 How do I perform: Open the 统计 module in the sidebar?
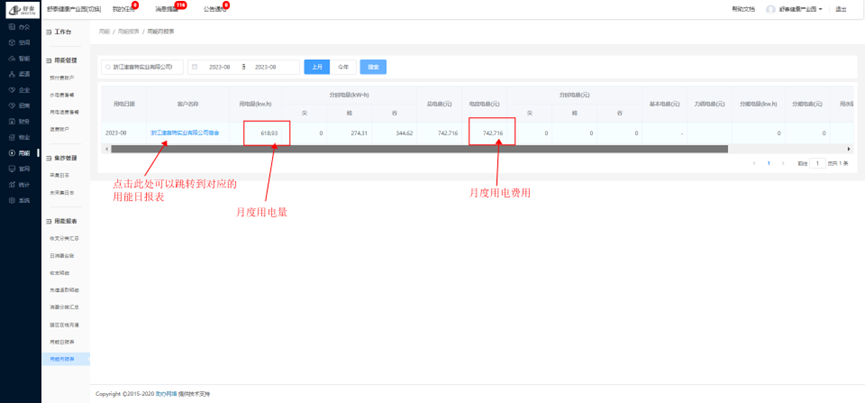[20, 185]
